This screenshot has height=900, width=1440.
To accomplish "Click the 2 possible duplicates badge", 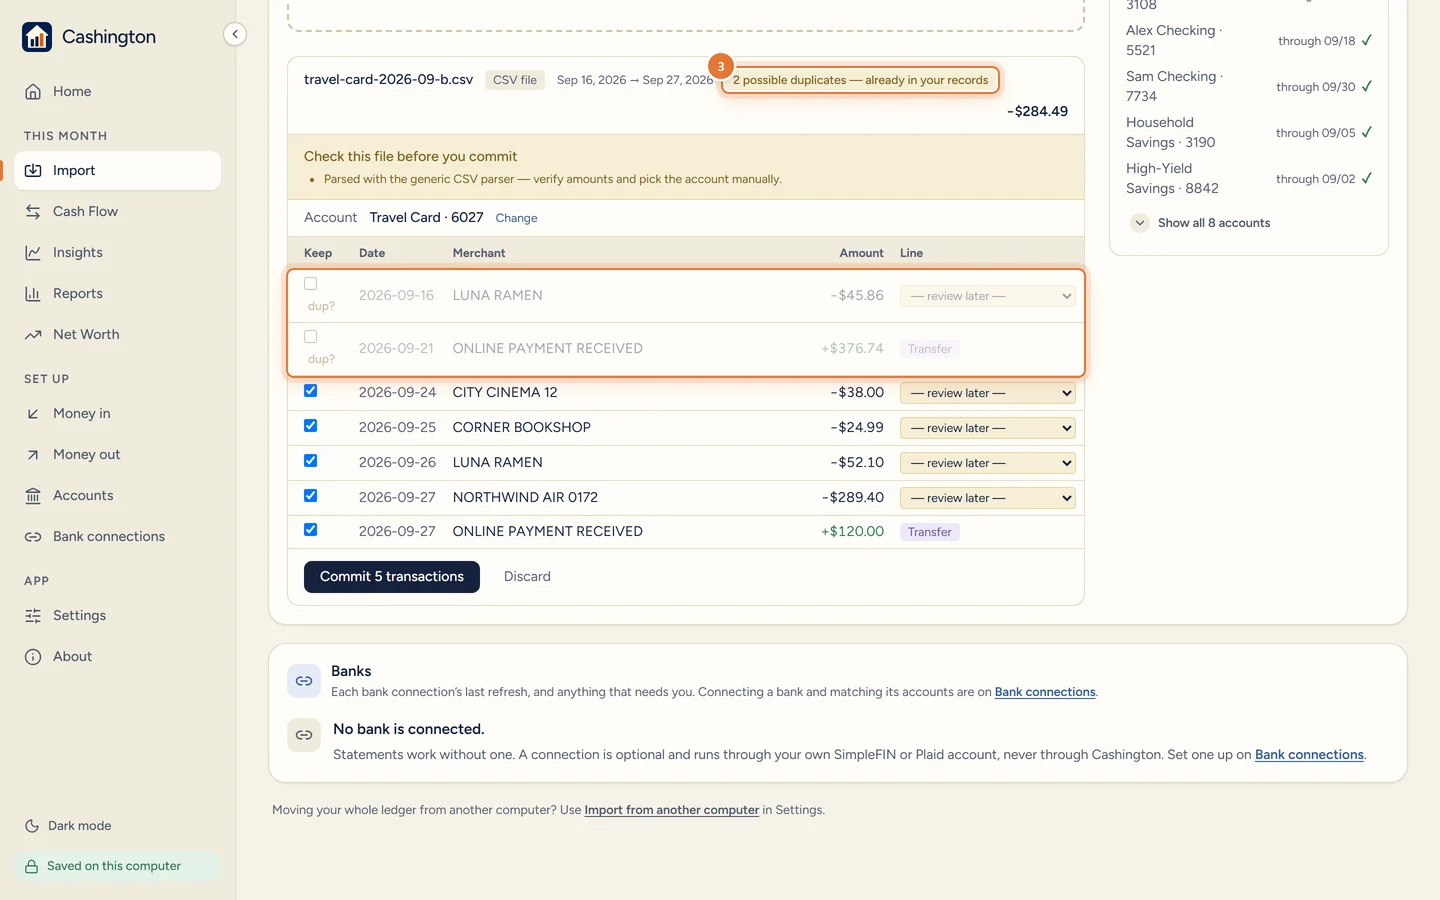I will (x=860, y=80).
